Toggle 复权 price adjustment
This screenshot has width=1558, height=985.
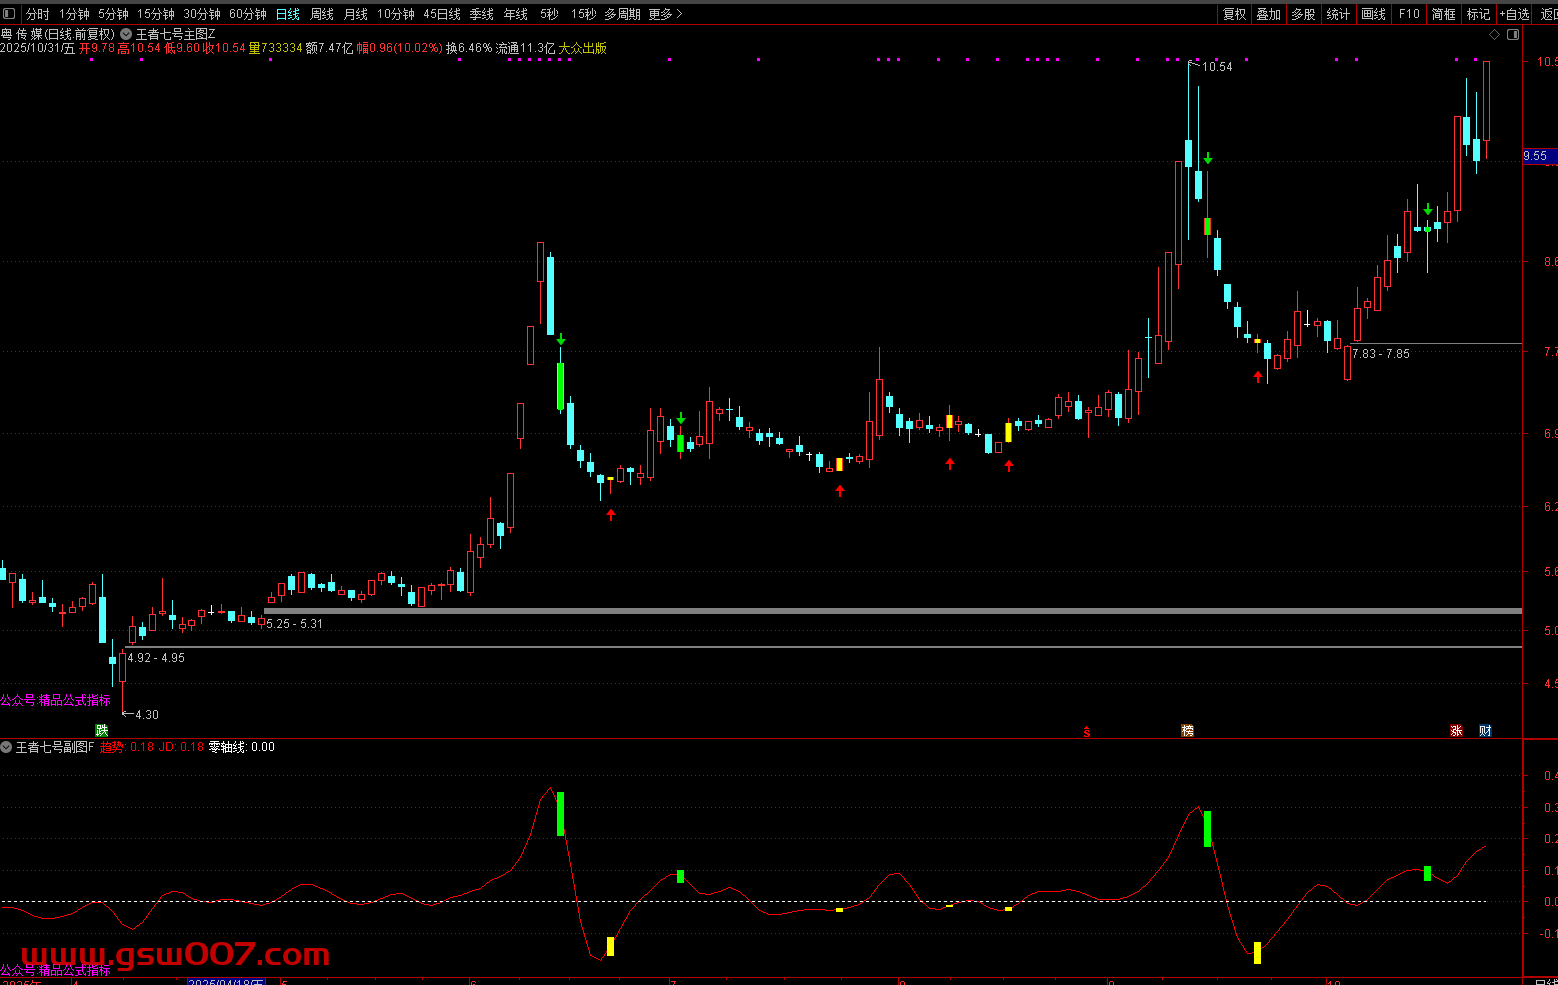click(1235, 14)
